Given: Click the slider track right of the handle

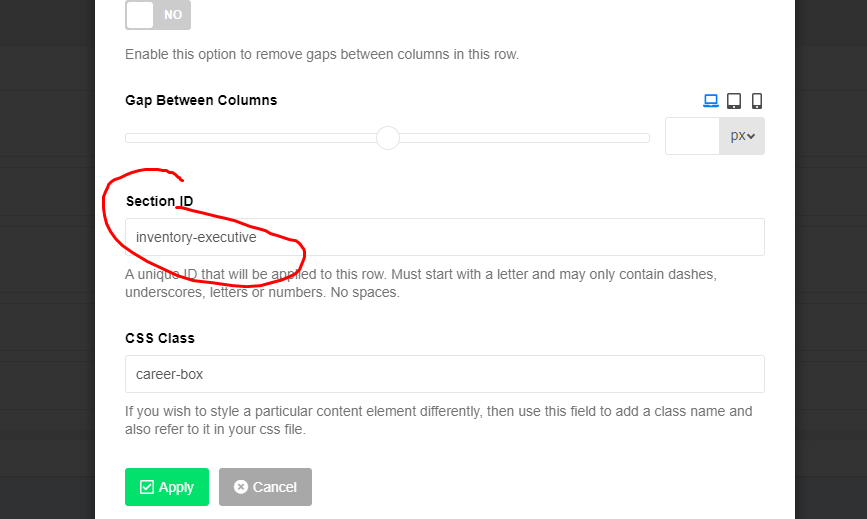Looking at the screenshot, I should tap(524, 138).
